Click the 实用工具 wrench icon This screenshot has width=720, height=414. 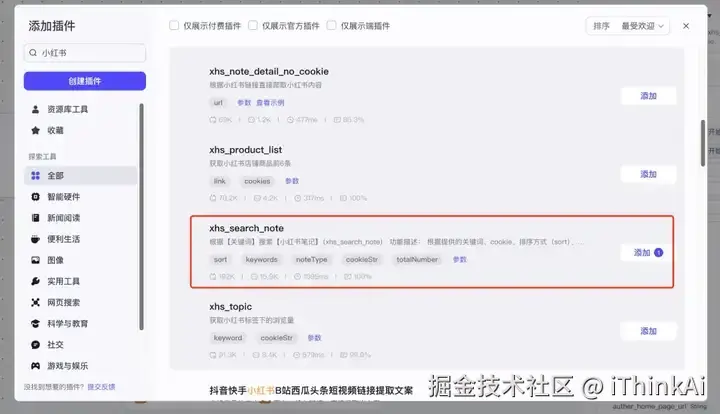[x=35, y=281]
